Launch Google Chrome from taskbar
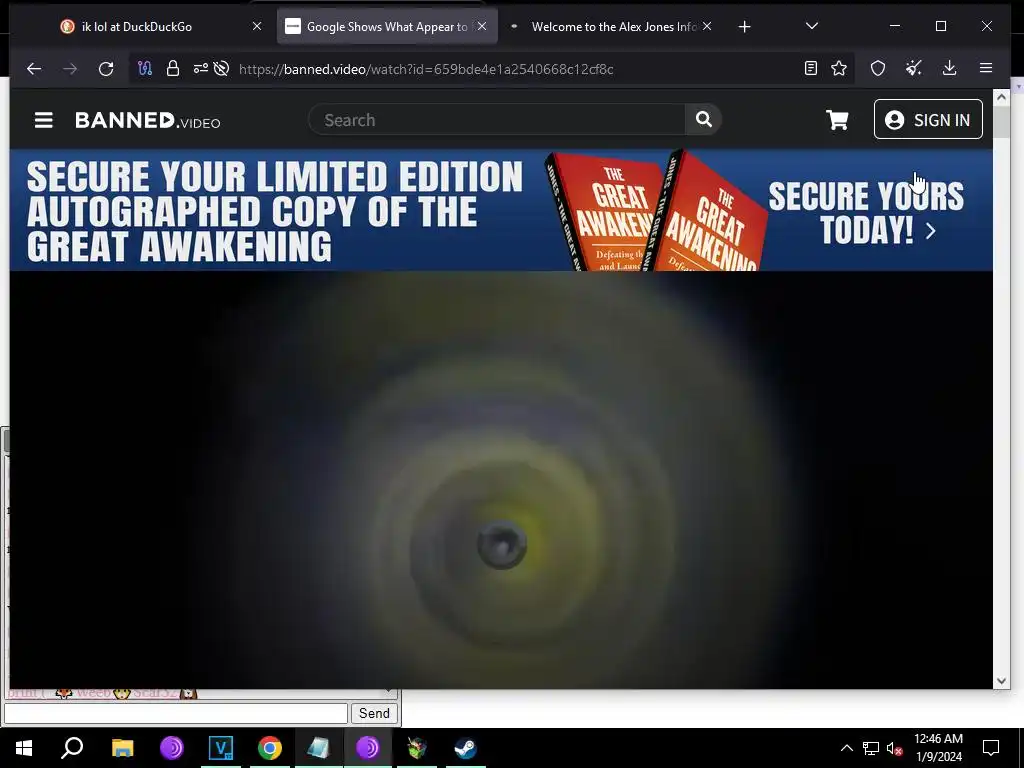This screenshot has height=768, width=1024. pyautogui.click(x=270, y=748)
